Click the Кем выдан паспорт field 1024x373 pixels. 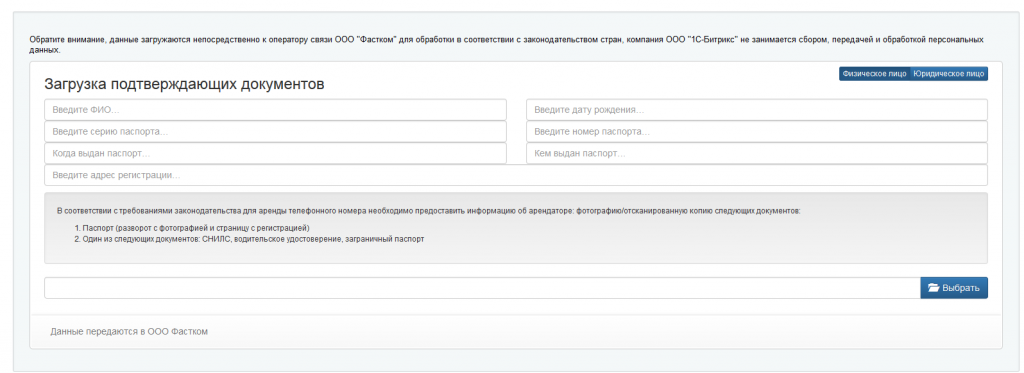pos(757,154)
